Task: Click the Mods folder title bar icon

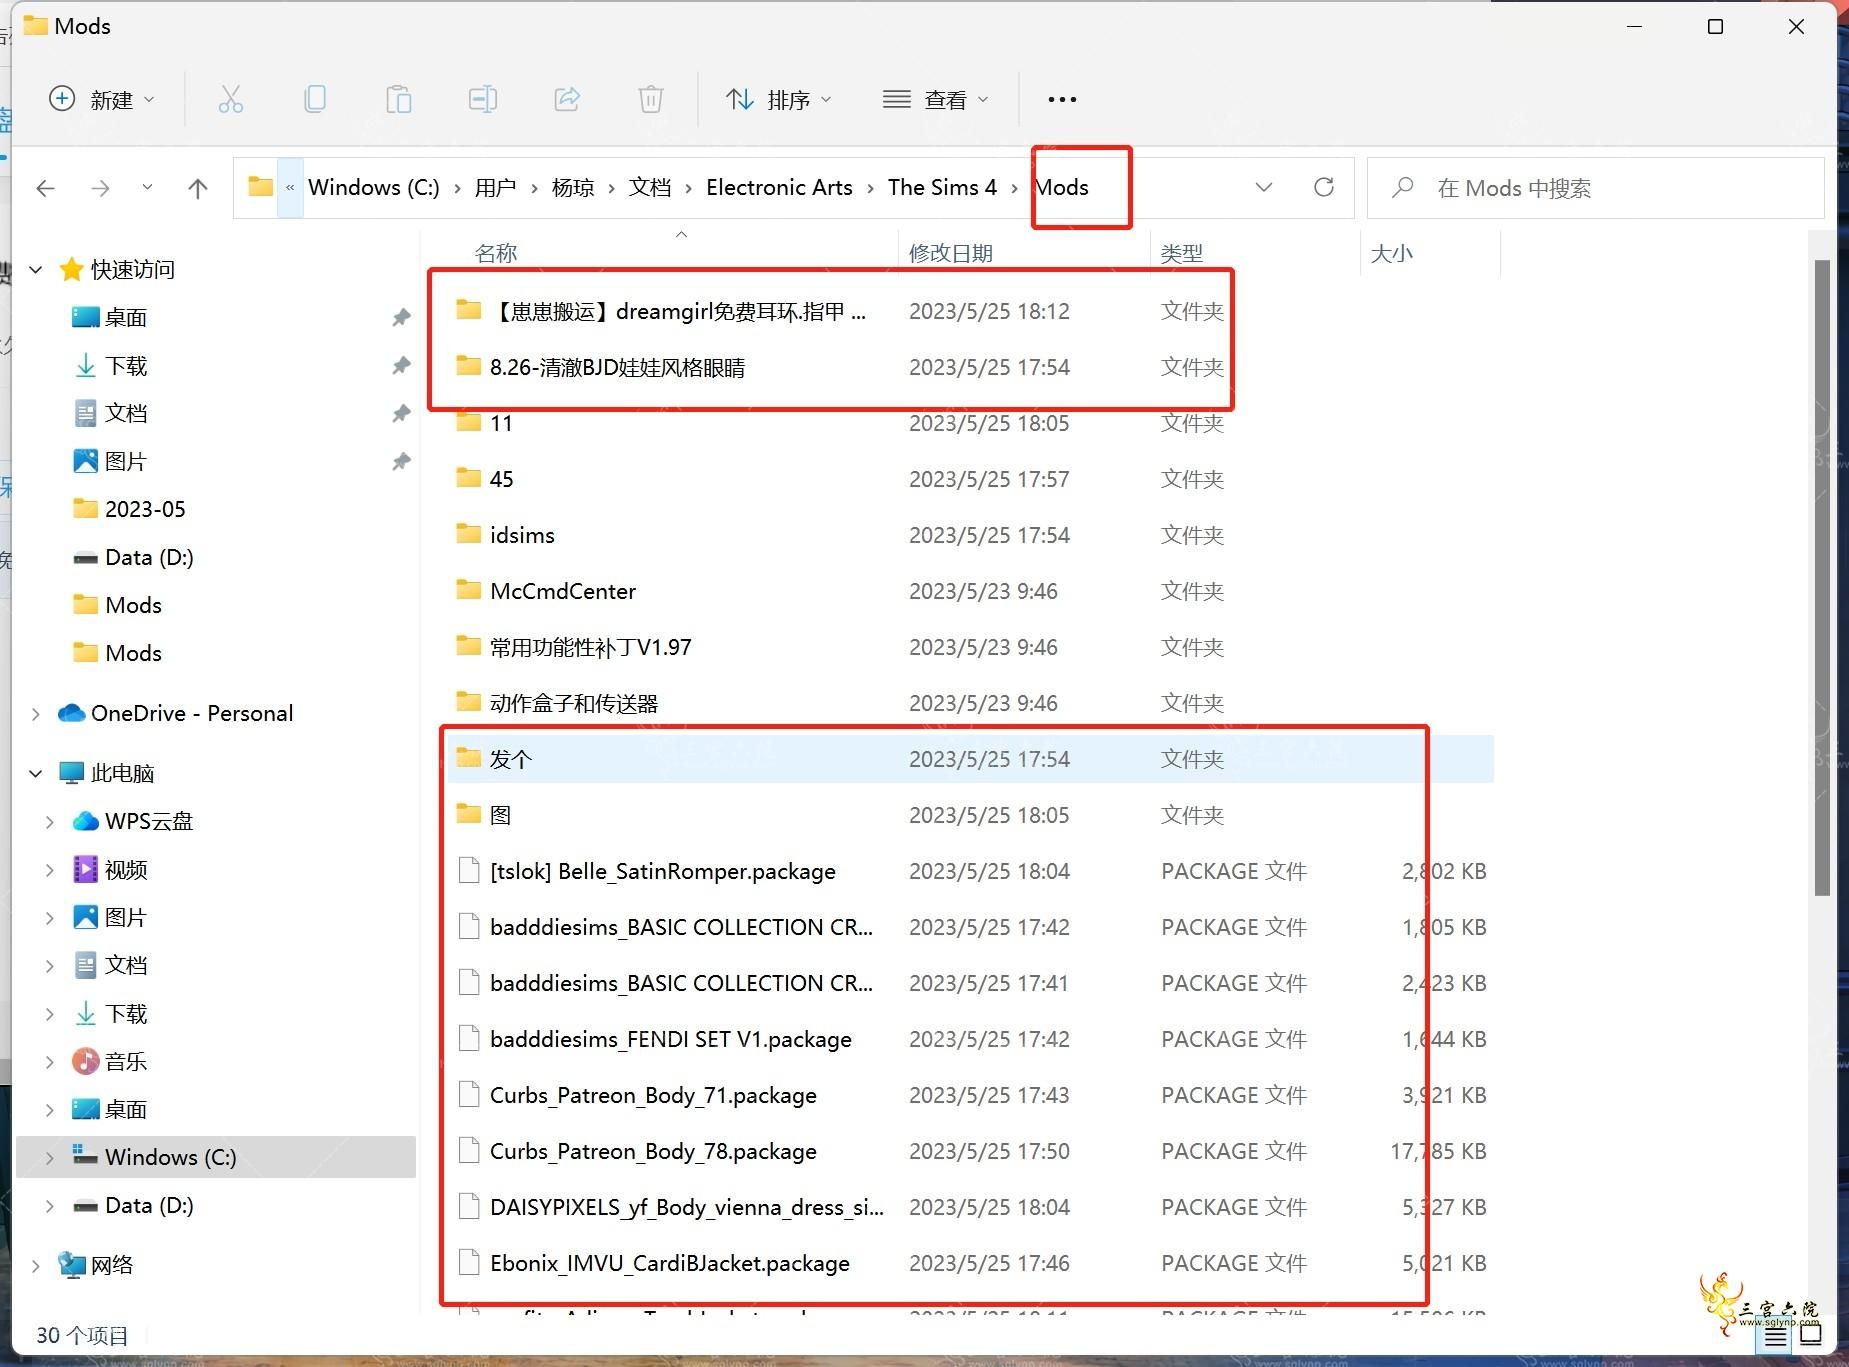Action: 35,25
